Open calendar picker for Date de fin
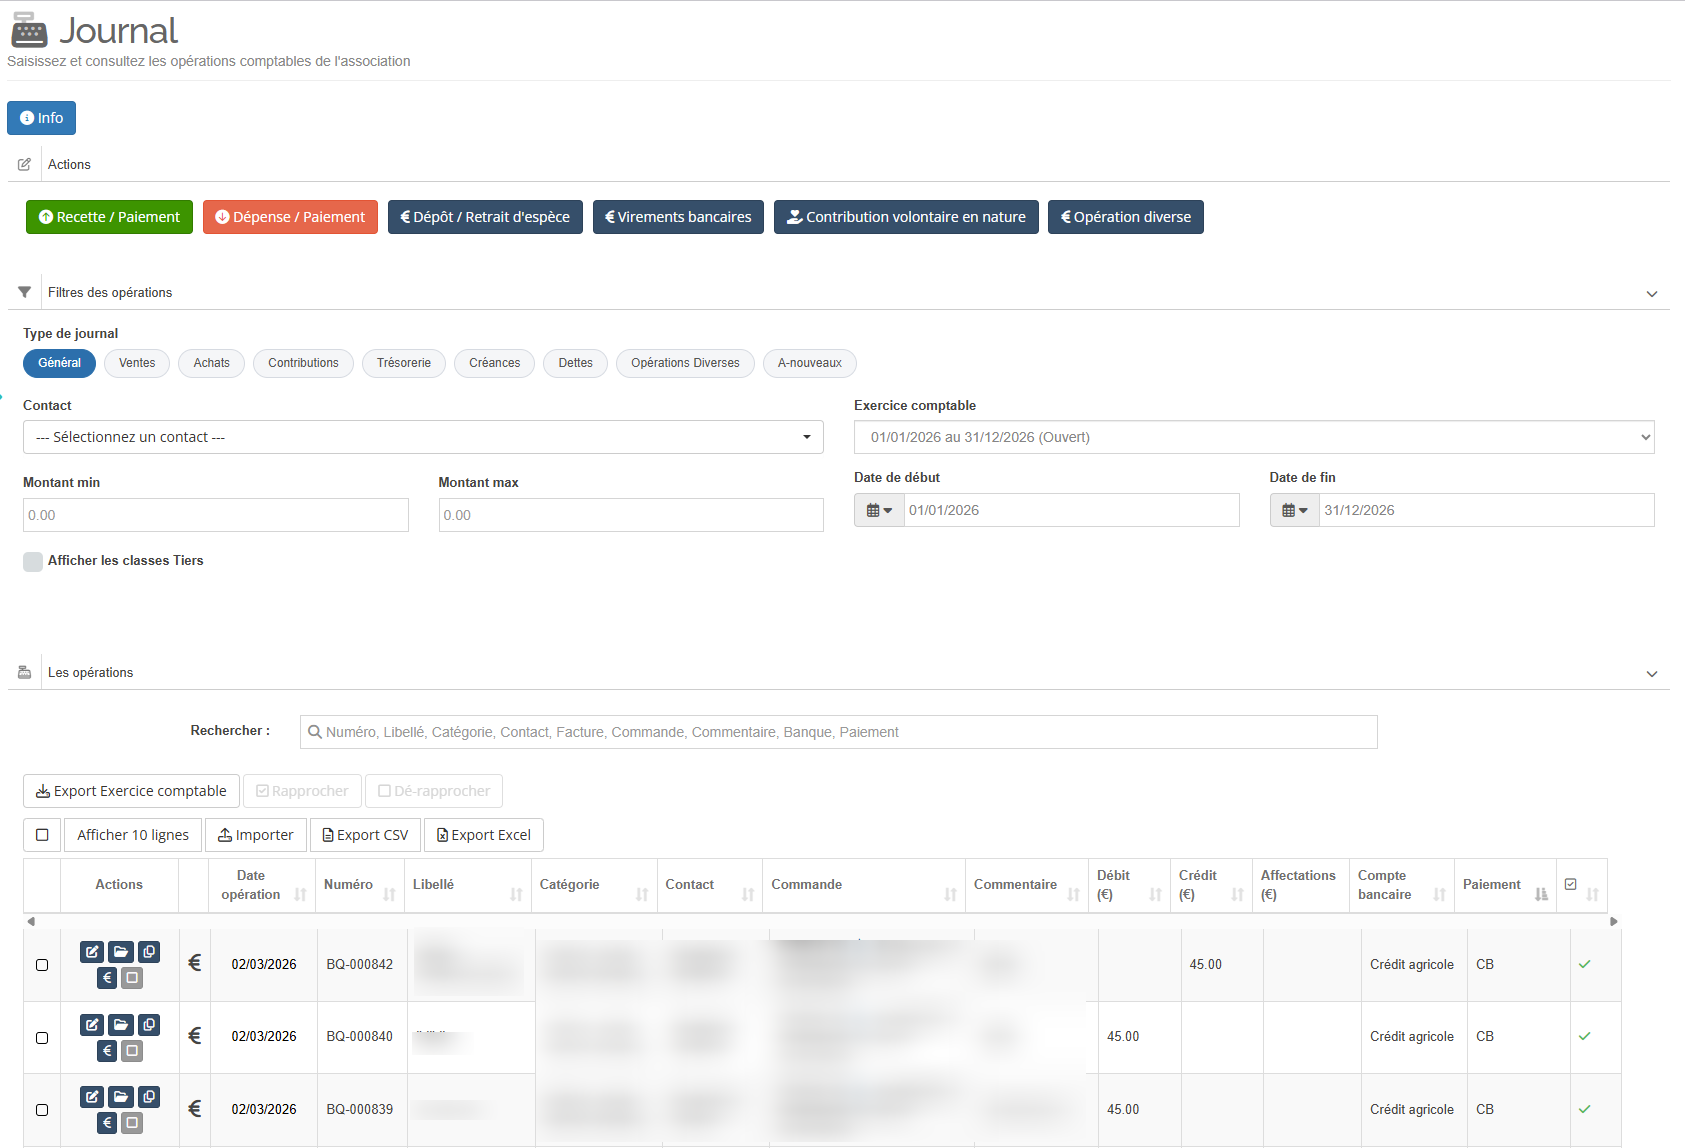The height and width of the screenshot is (1148, 1685). [x=1294, y=510]
